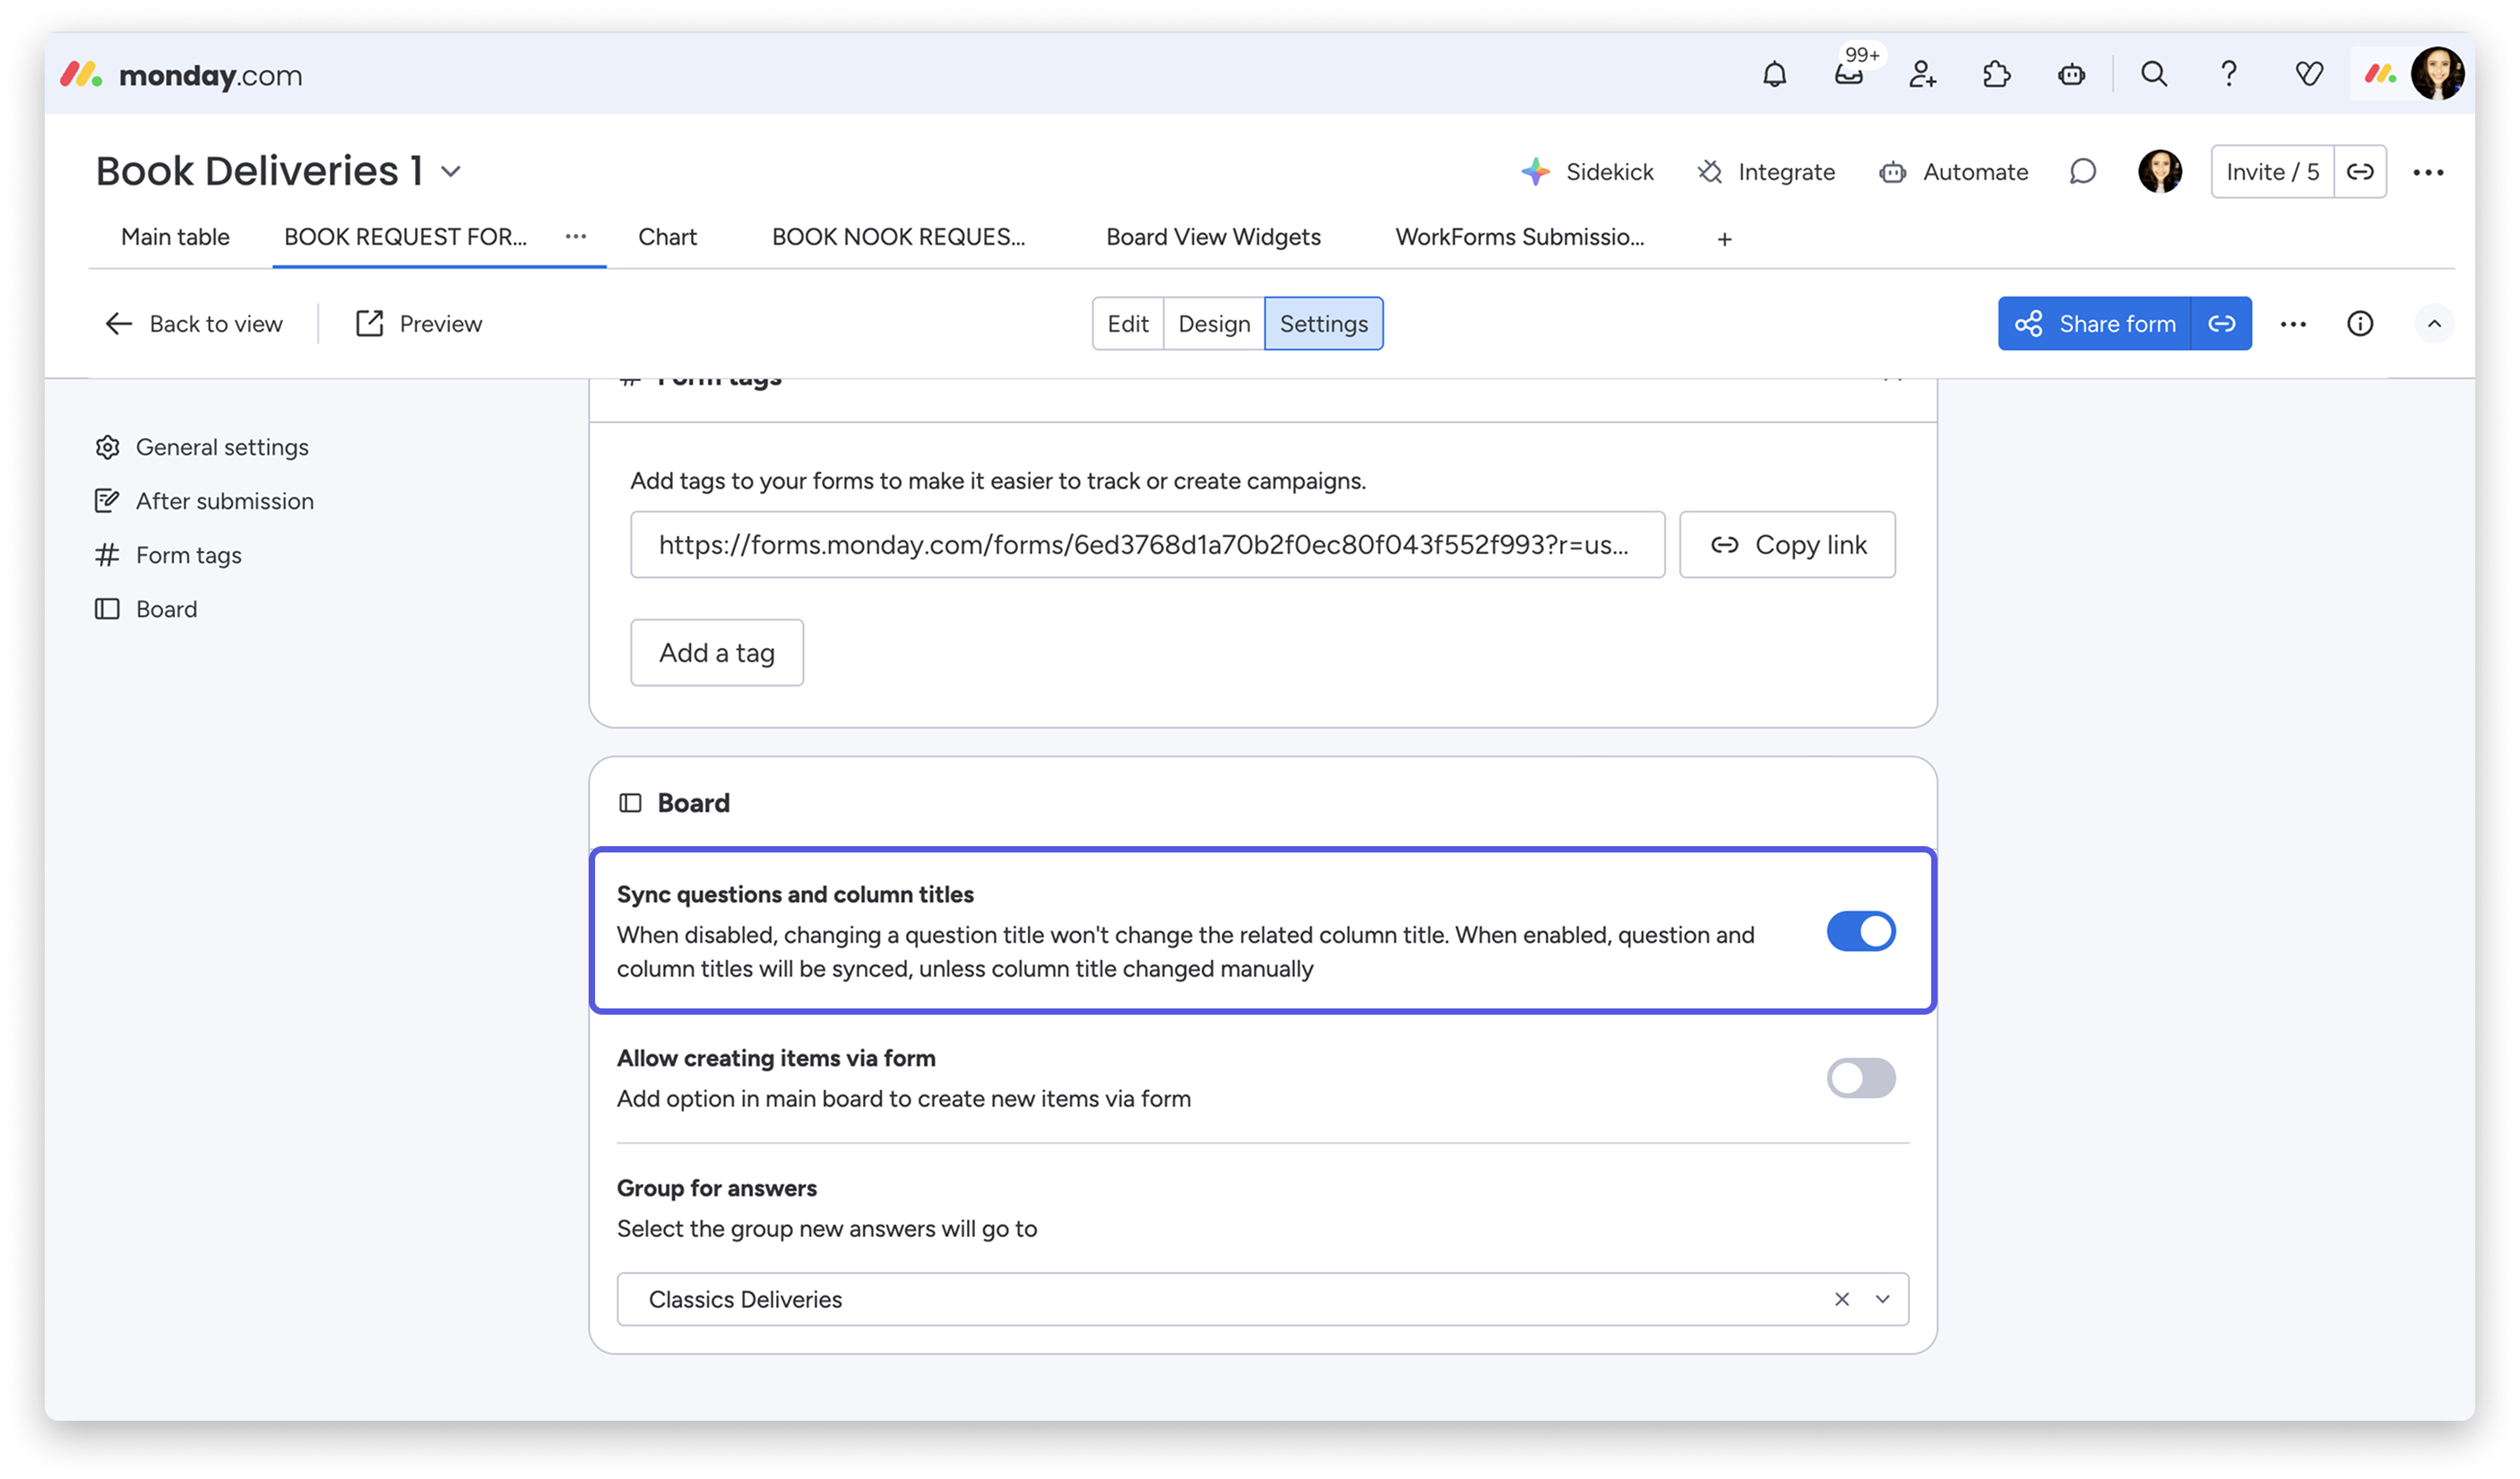Viewport: 2520px width, 1479px height.
Task: Copy board link via icon beside Invite / 5
Action: click(2360, 171)
